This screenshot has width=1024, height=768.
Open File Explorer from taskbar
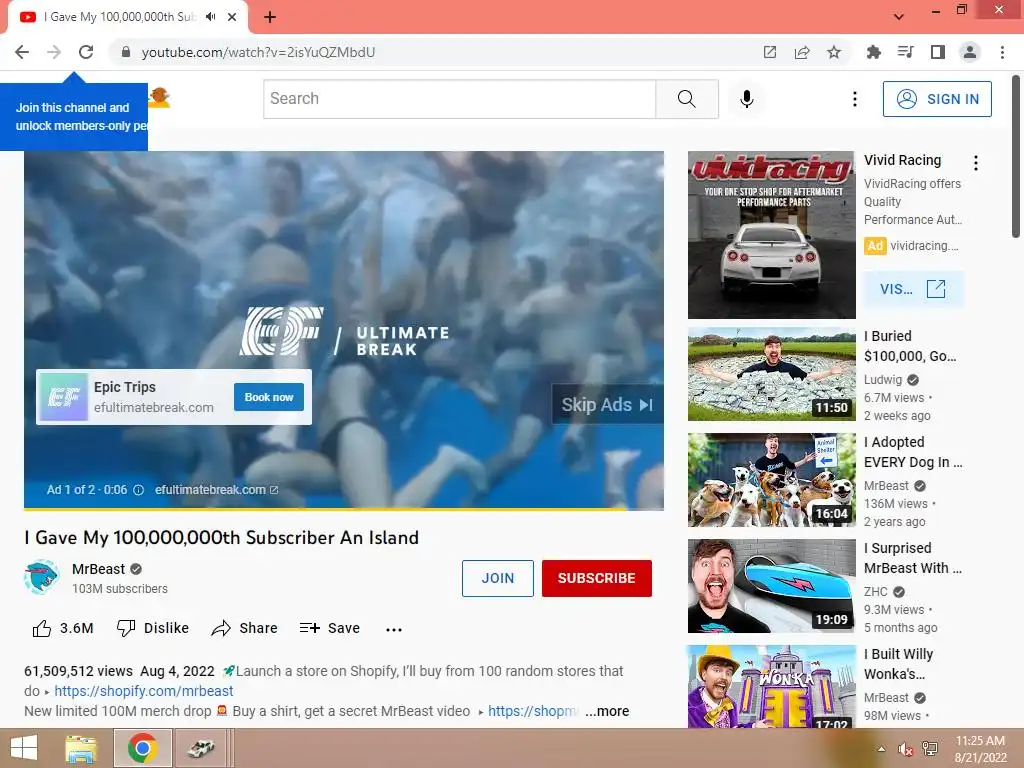(81, 748)
